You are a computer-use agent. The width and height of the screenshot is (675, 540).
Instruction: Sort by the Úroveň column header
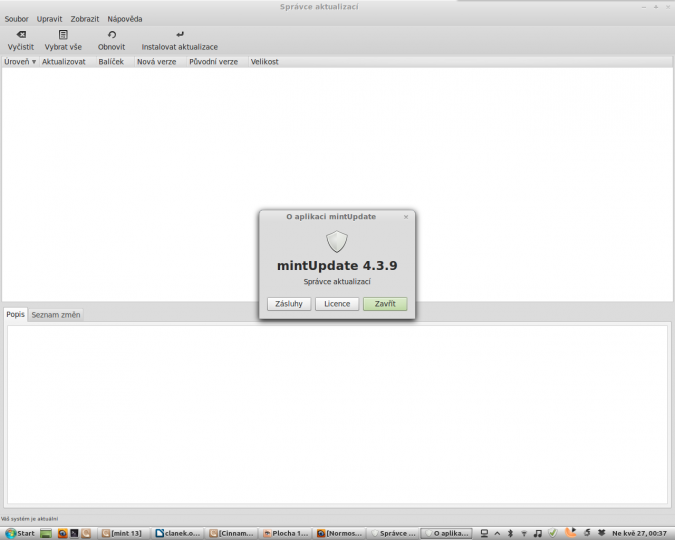tap(20, 62)
